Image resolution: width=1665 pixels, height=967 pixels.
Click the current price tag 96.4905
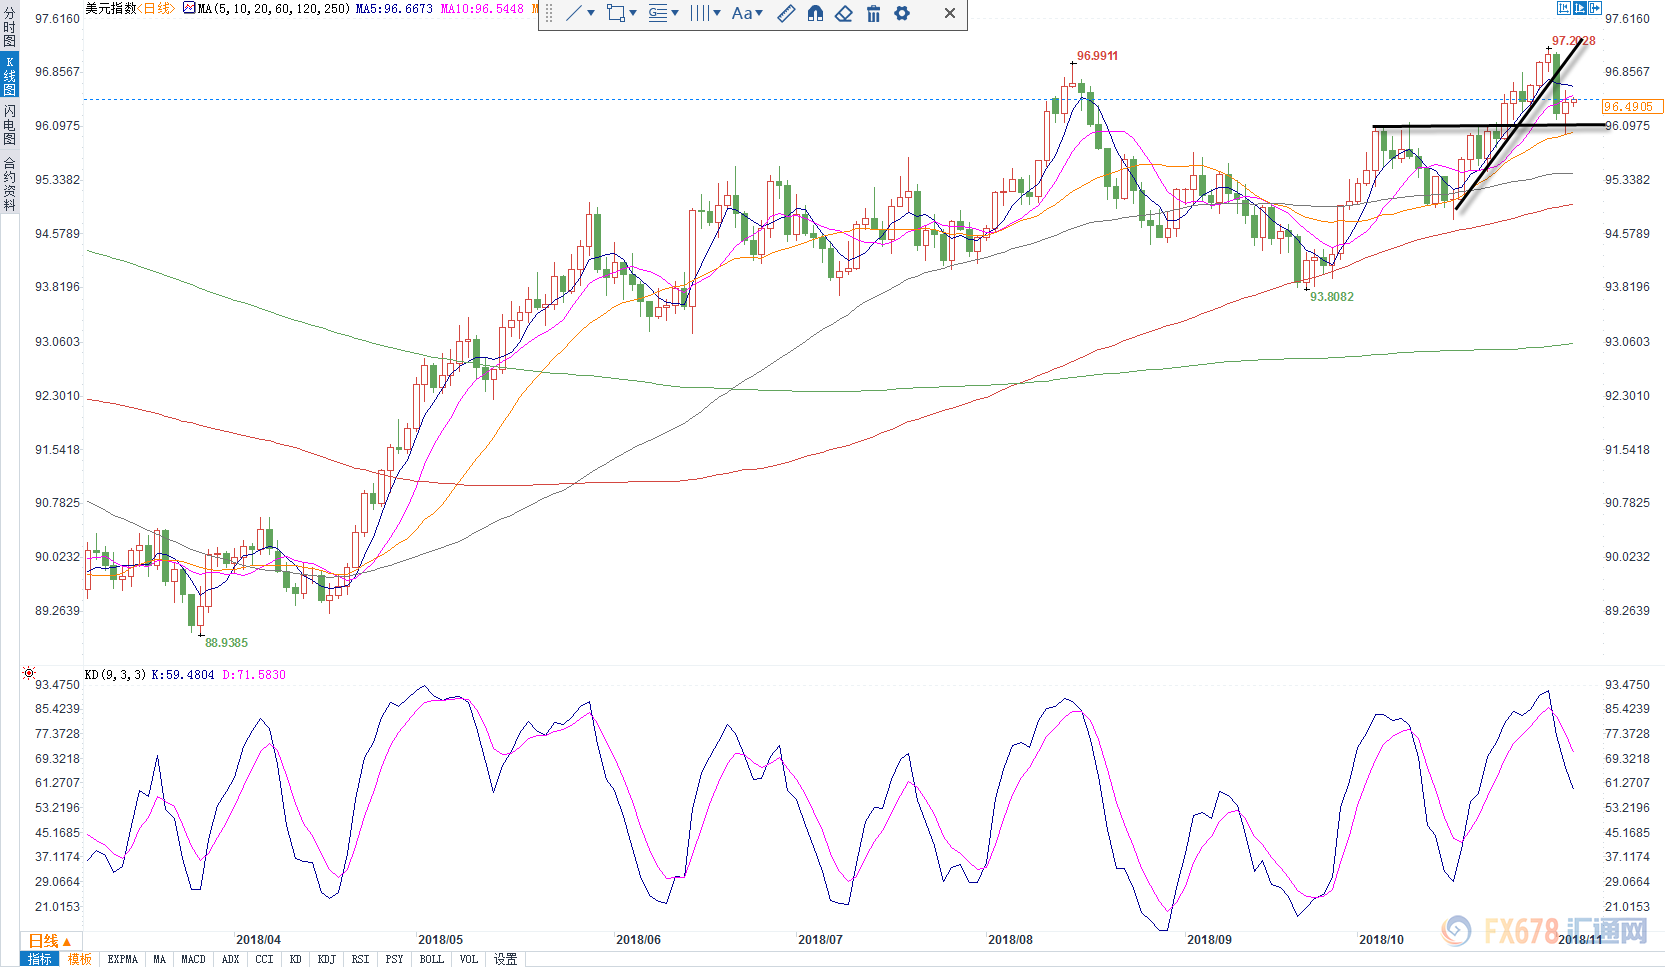[x=1632, y=107]
